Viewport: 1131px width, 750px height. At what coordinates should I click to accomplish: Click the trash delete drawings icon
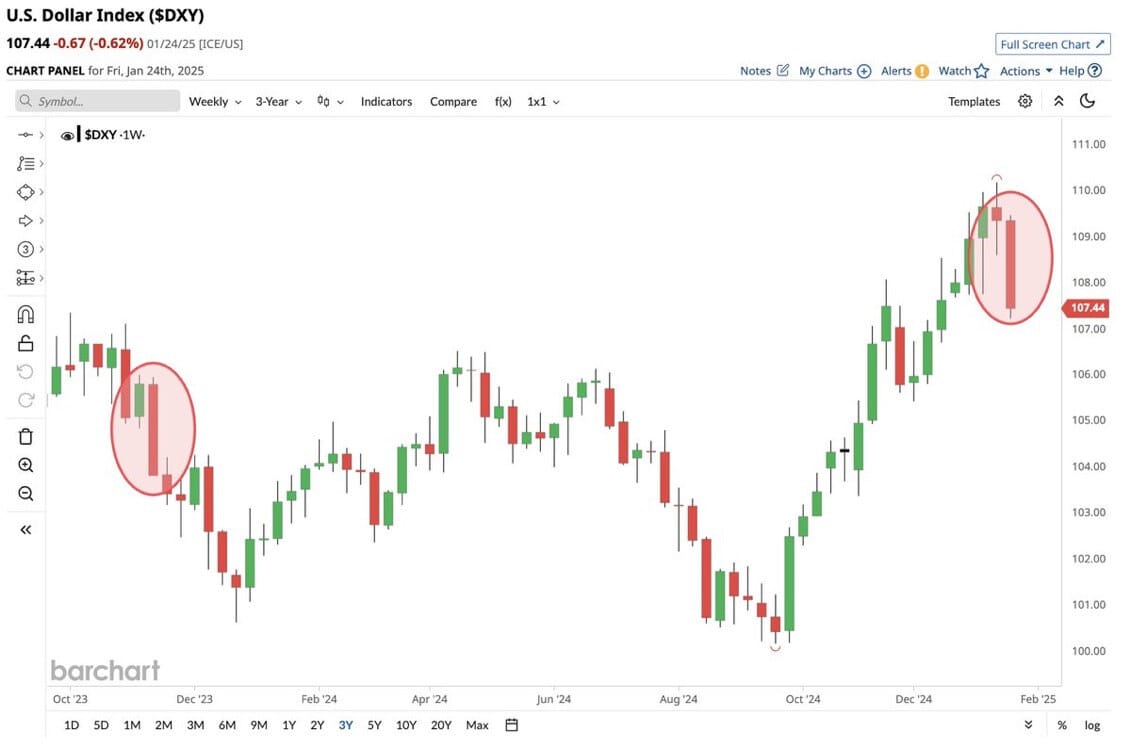(x=26, y=436)
